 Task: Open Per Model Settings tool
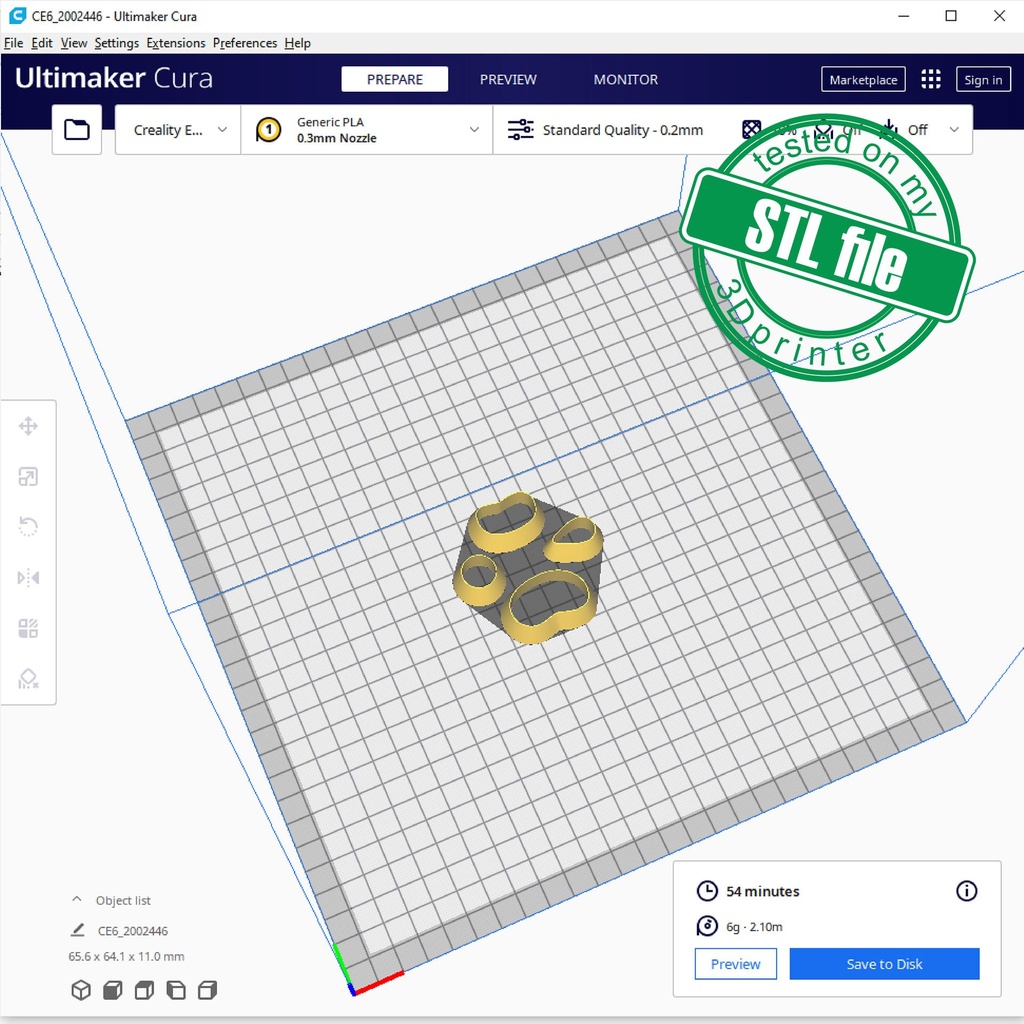tap(28, 628)
